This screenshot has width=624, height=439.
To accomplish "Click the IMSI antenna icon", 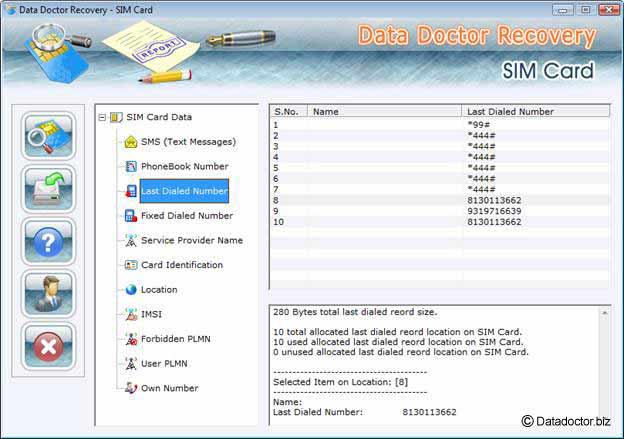I will 131,314.
